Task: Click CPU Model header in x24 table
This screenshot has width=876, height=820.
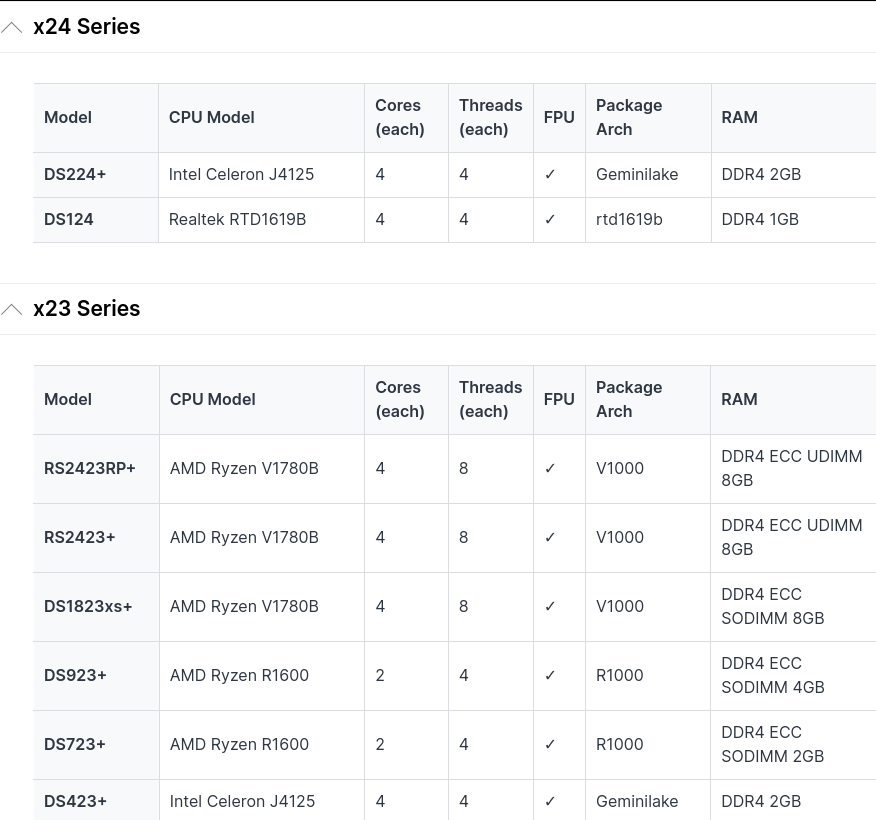Action: (x=212, y=118)
